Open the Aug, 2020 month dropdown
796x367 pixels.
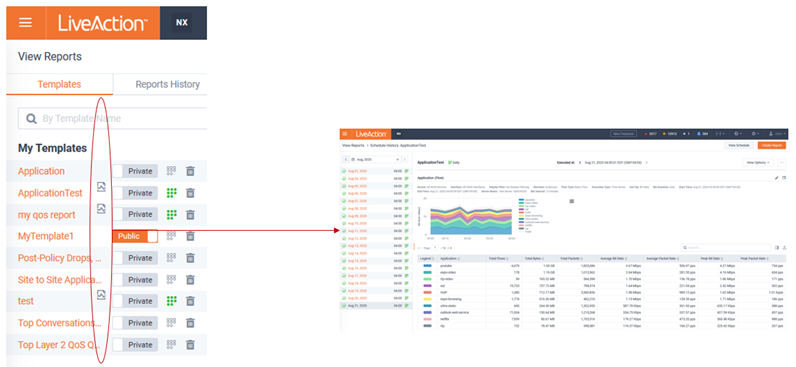[x=375, y=159]
